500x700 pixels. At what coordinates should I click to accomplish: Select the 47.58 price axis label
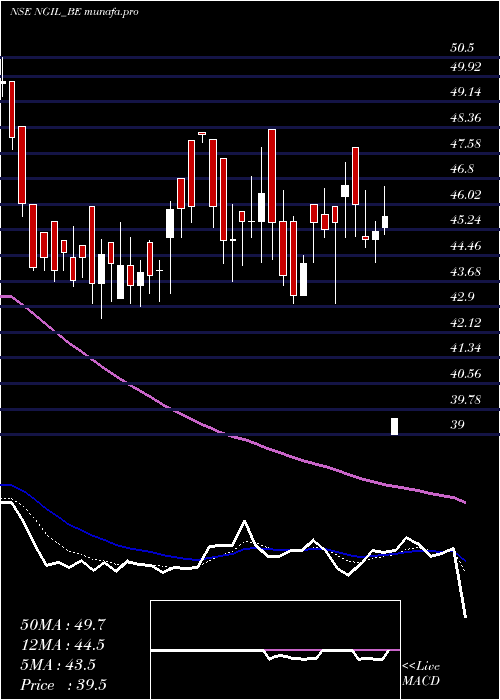466,144
